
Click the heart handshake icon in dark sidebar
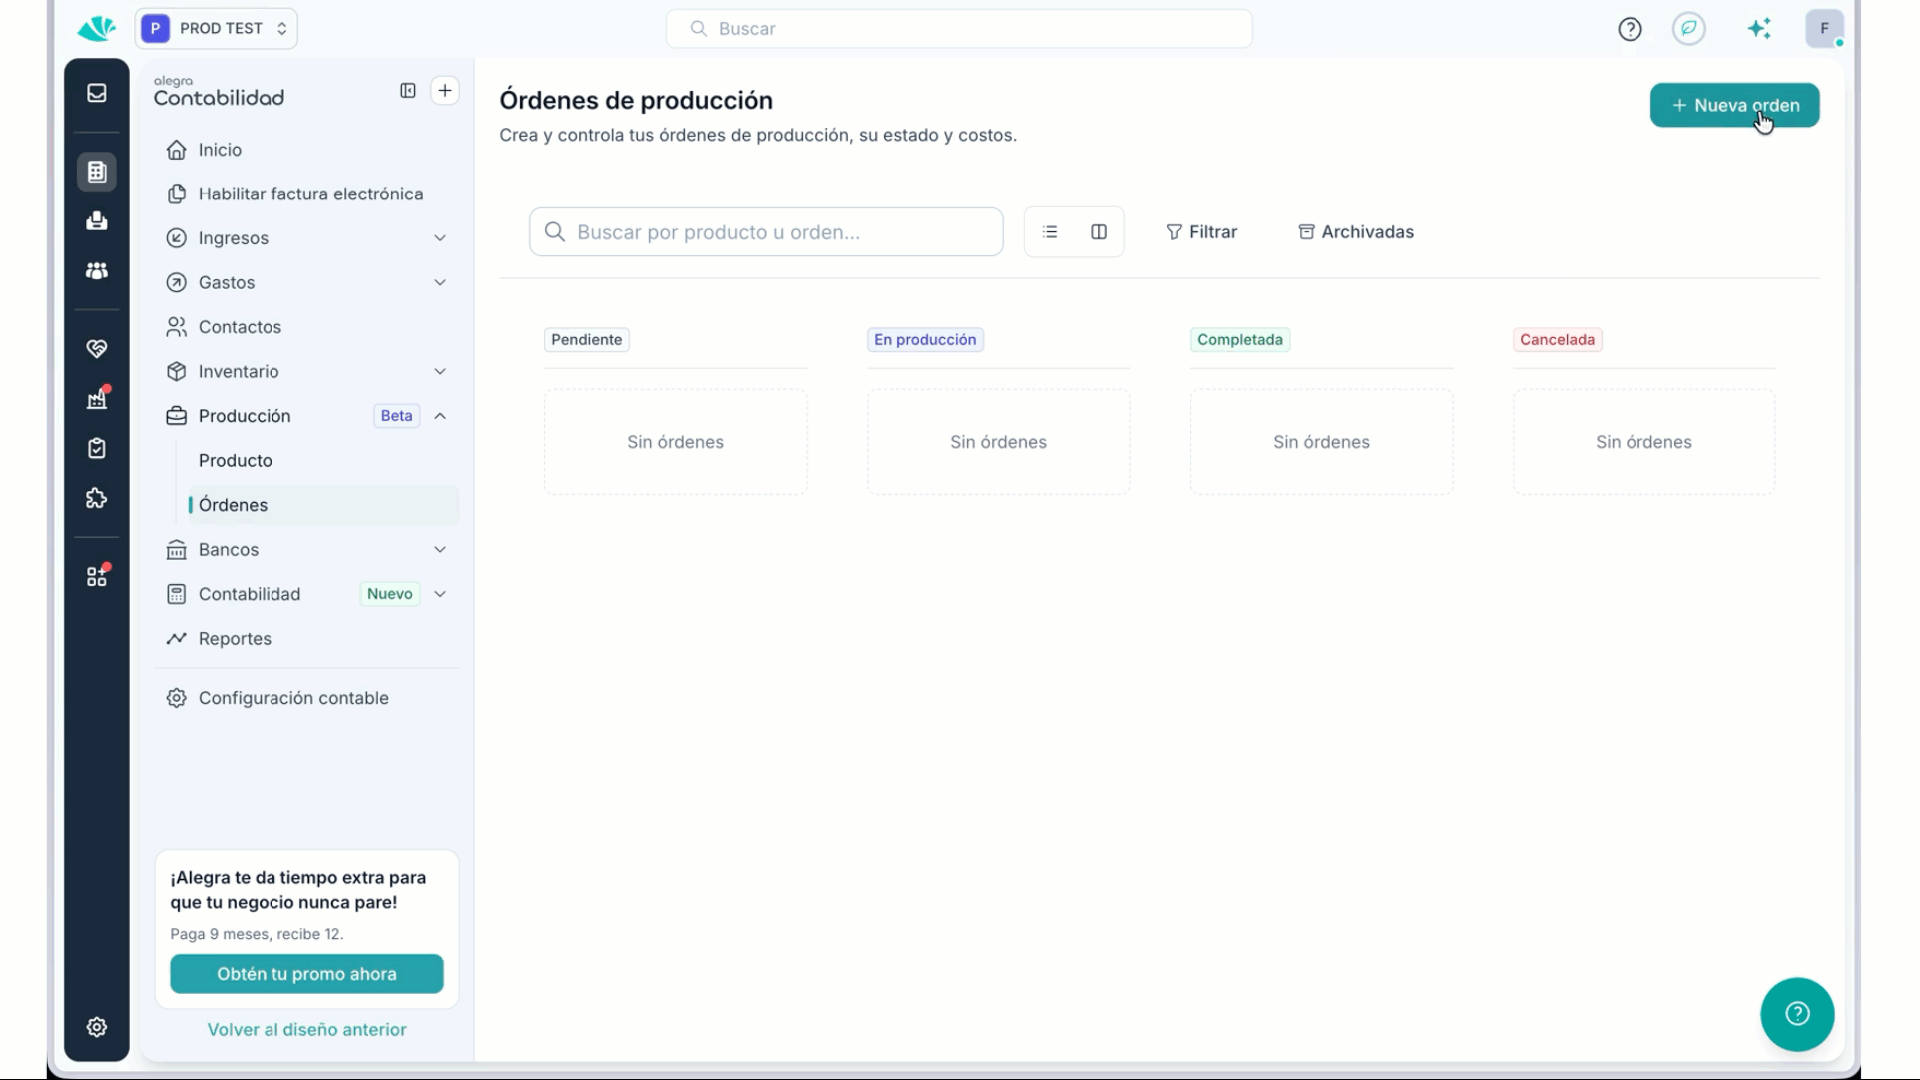click(x=97, y=349)
